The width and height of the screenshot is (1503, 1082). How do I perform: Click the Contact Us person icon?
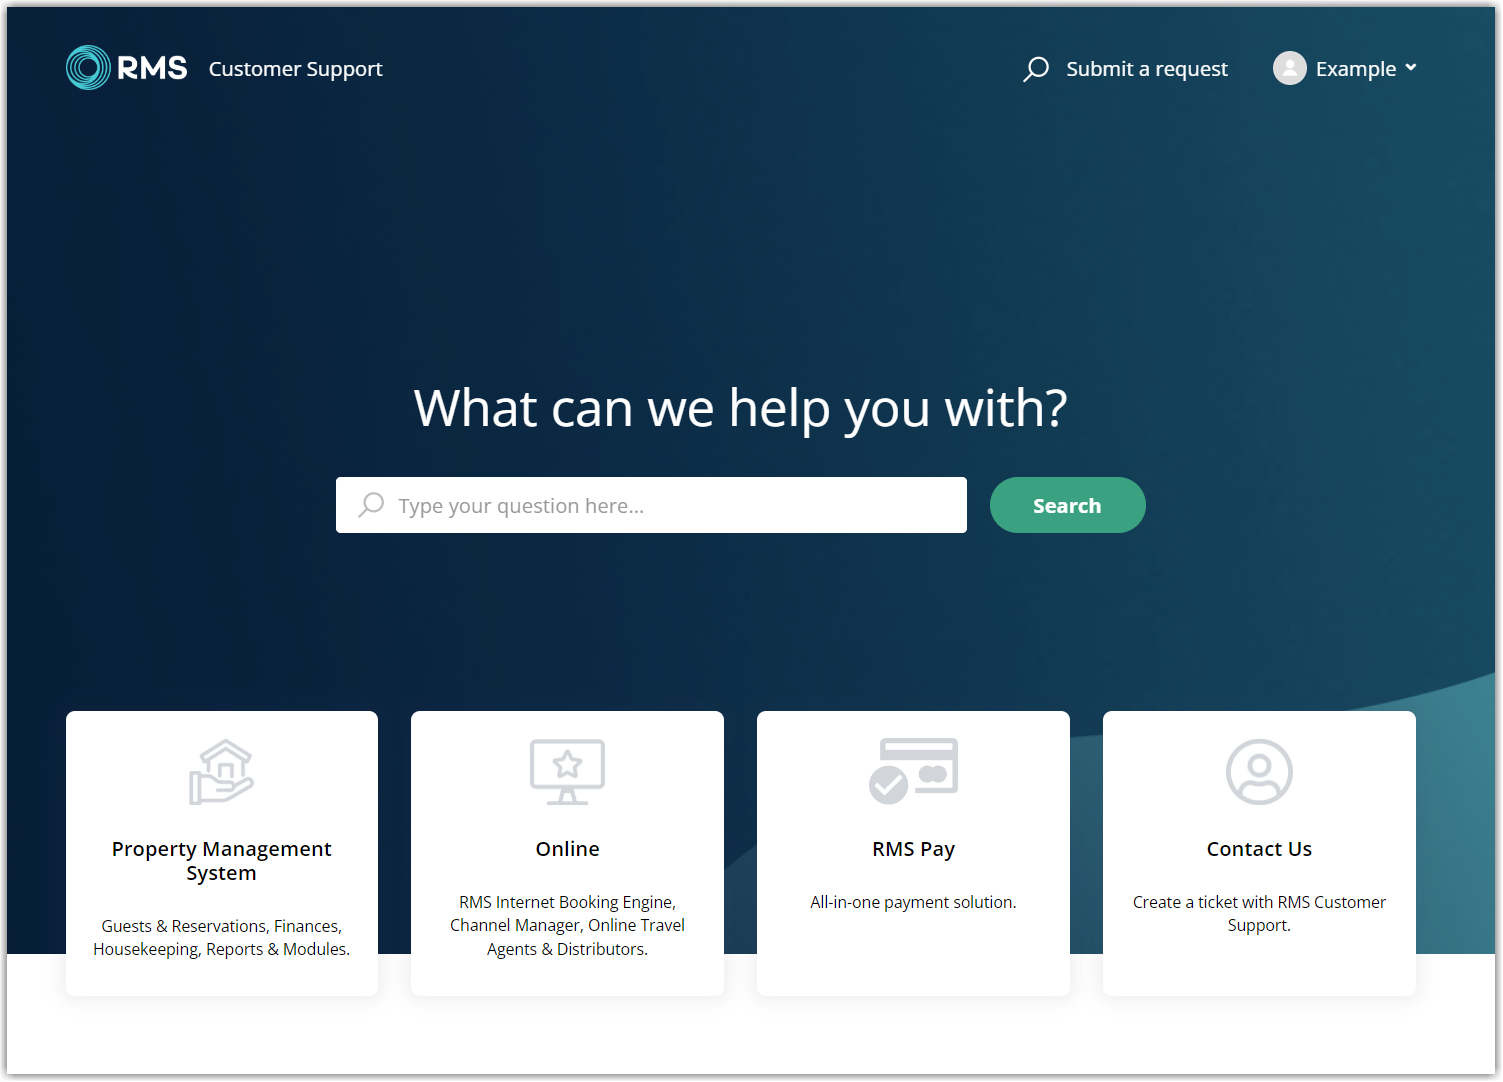click(x=1259, y=772)
